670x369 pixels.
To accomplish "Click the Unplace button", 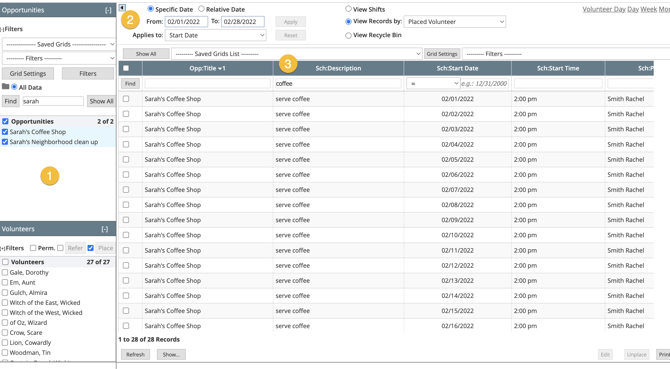I will coord(636,354).
